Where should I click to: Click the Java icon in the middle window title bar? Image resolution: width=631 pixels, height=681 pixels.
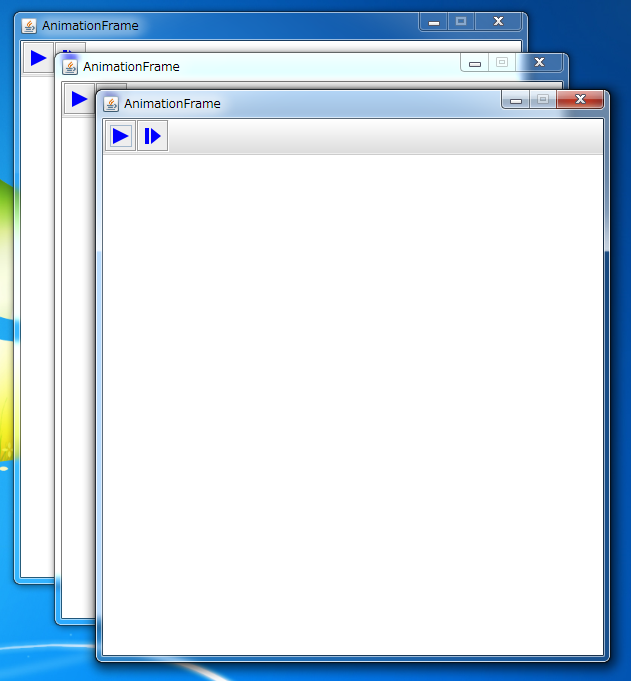pyautogui.click(x=70, y=67)
